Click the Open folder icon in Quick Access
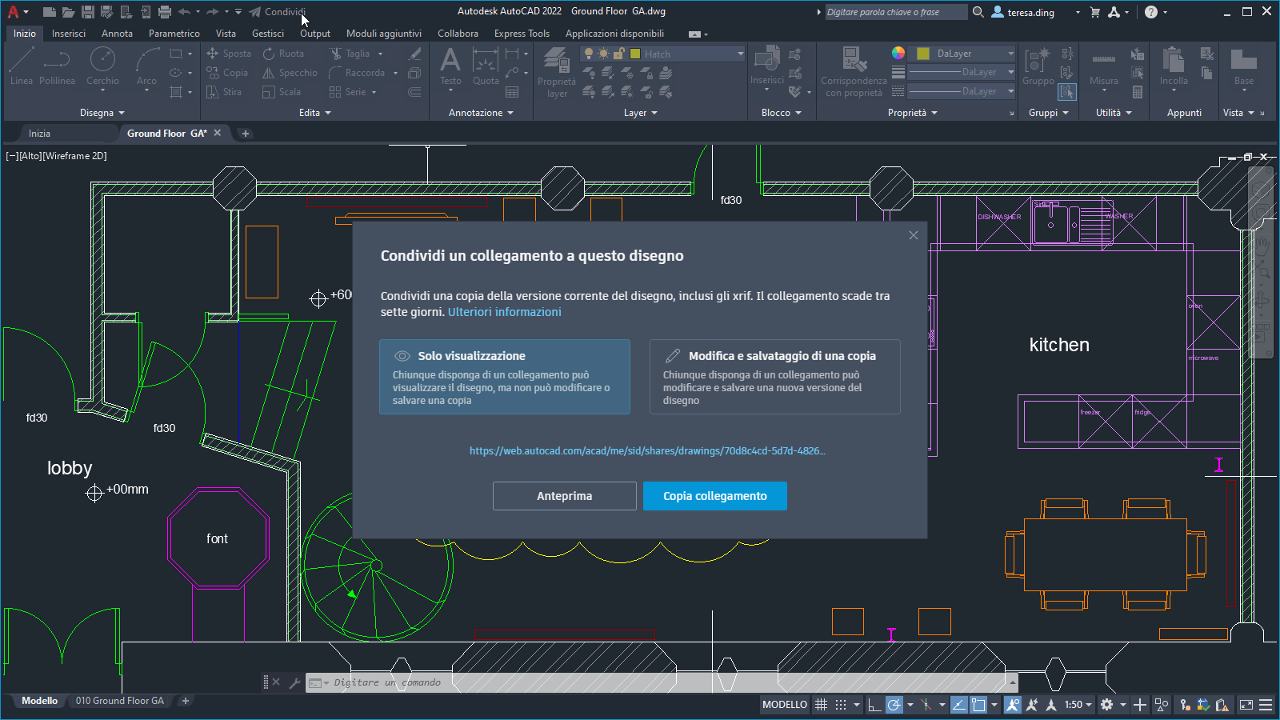The width and height of the screenshot is (1280, 720). [68, 12]
